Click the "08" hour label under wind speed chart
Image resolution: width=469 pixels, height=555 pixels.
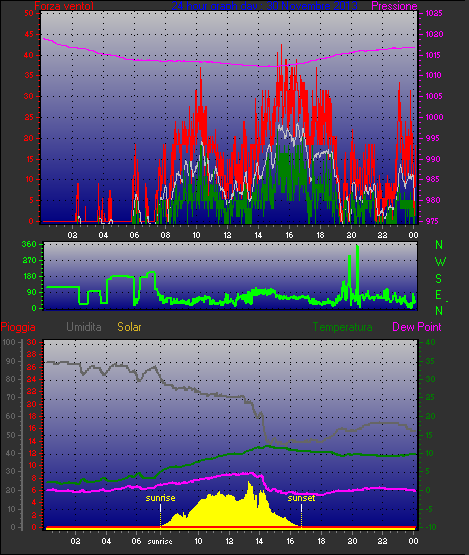165,235
